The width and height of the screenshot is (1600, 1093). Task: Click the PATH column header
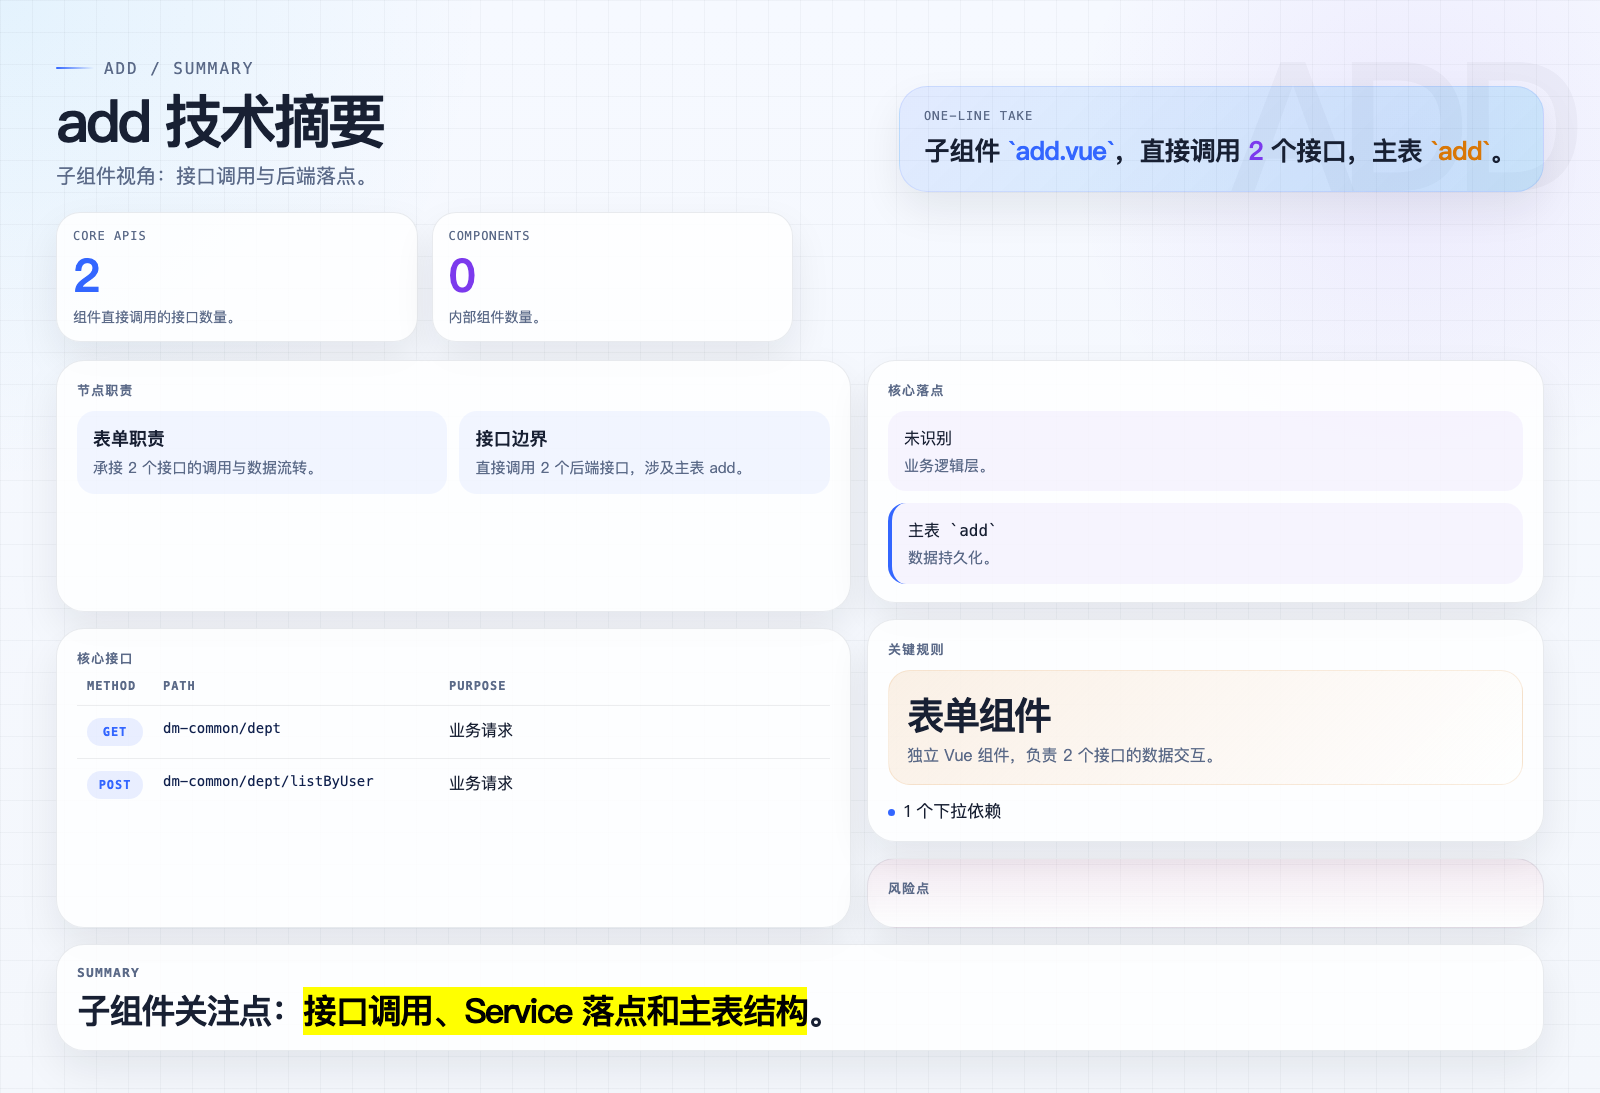pyautogui.click(x=179, y=686)
